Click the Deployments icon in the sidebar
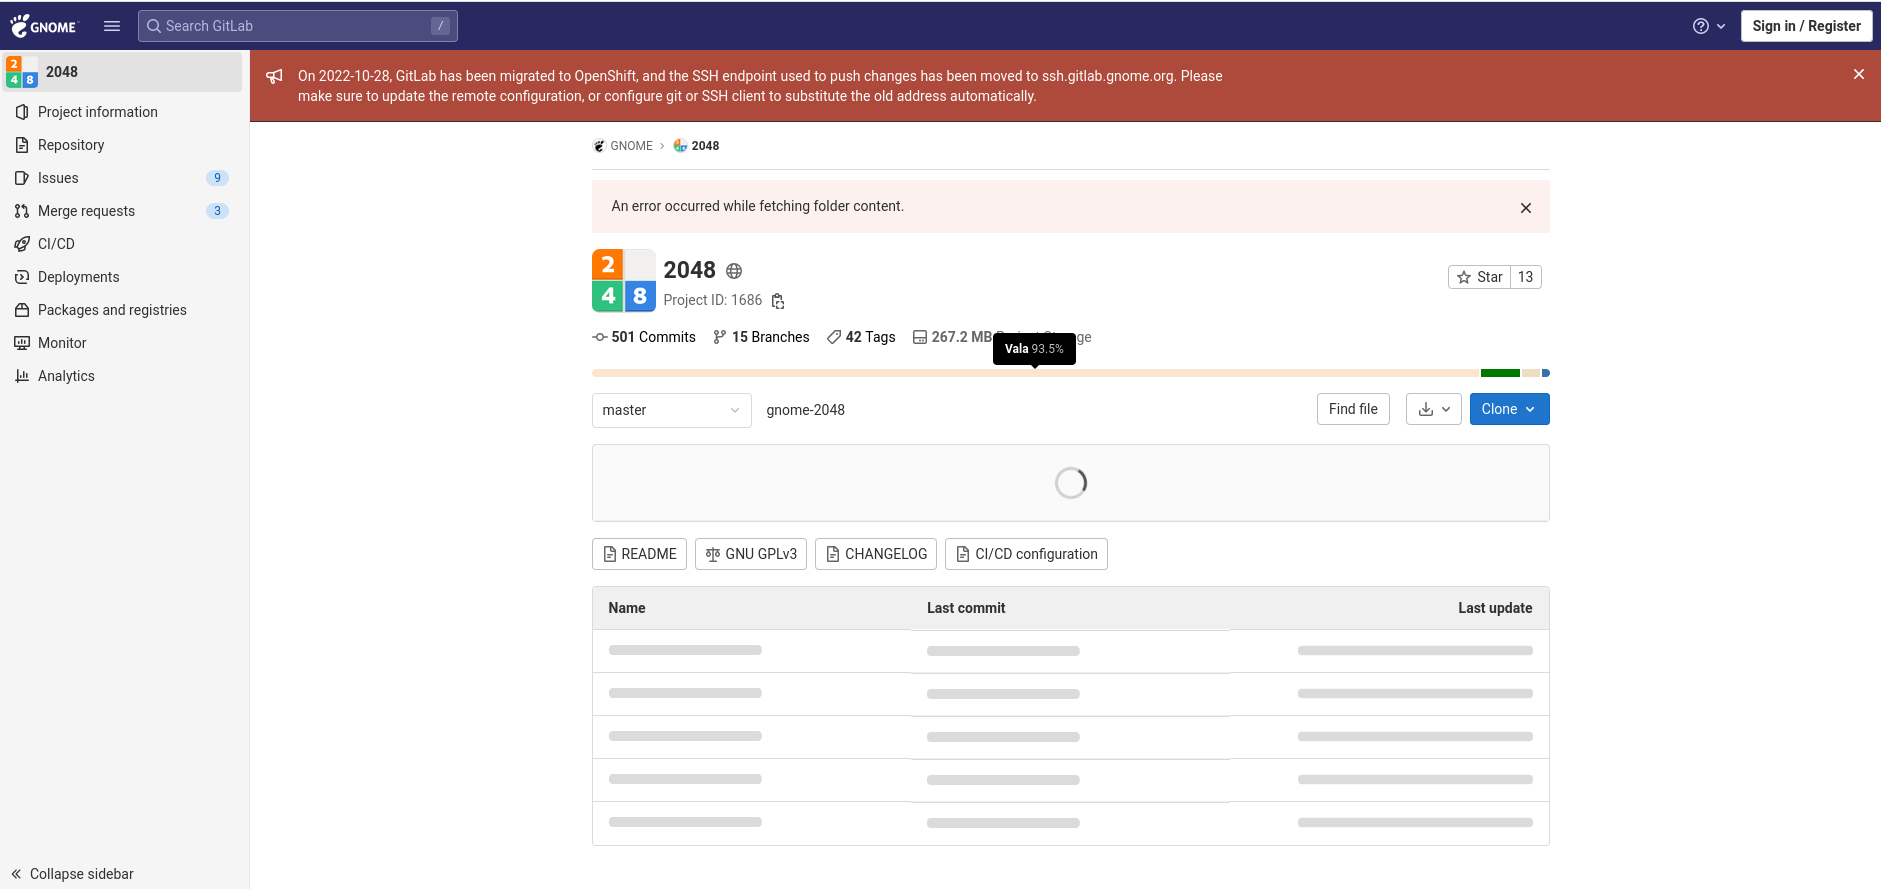The width and height of the screenshot is (1881, 889). click(x=22, y=277)
